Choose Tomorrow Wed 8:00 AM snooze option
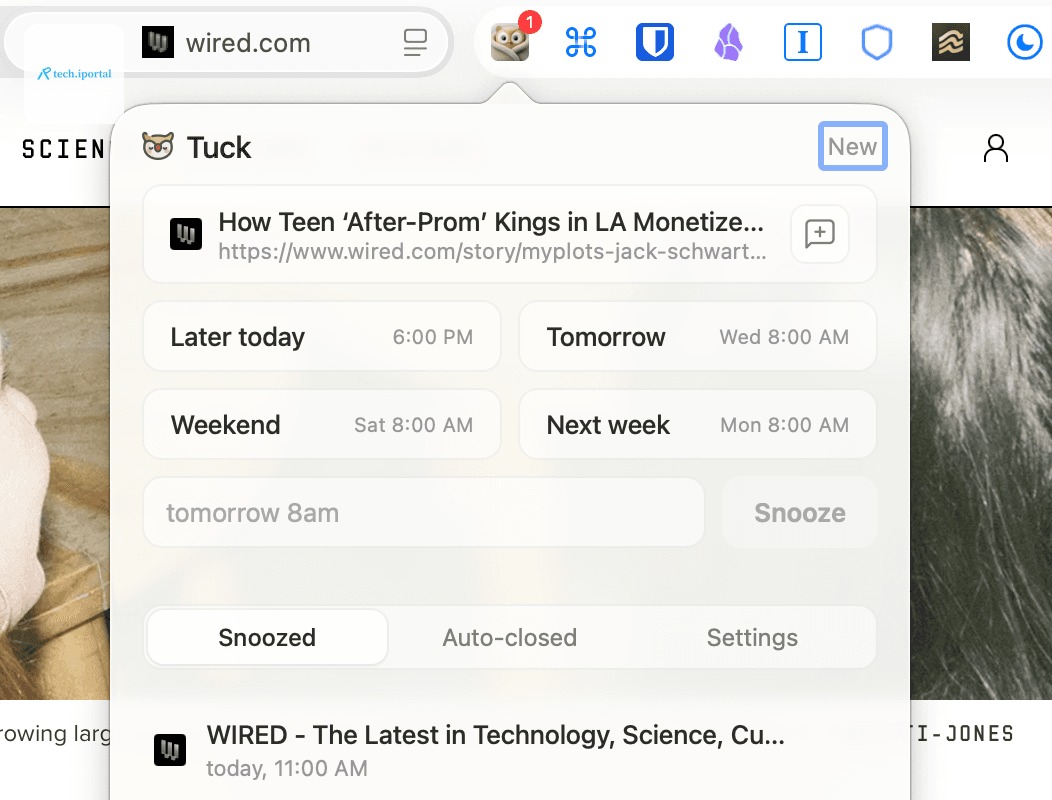The image size is (1052, 800). click(698, 336)
